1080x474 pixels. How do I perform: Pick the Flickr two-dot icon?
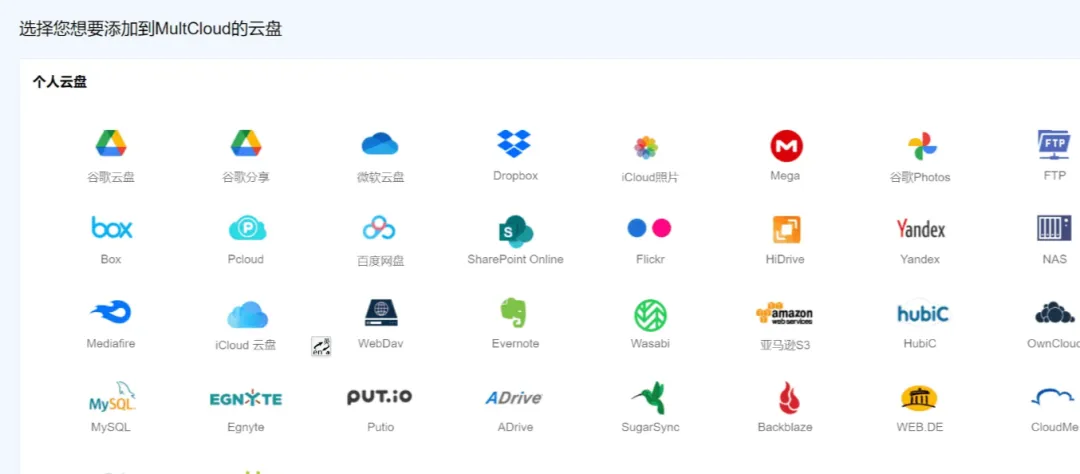(x=650, y=228)
